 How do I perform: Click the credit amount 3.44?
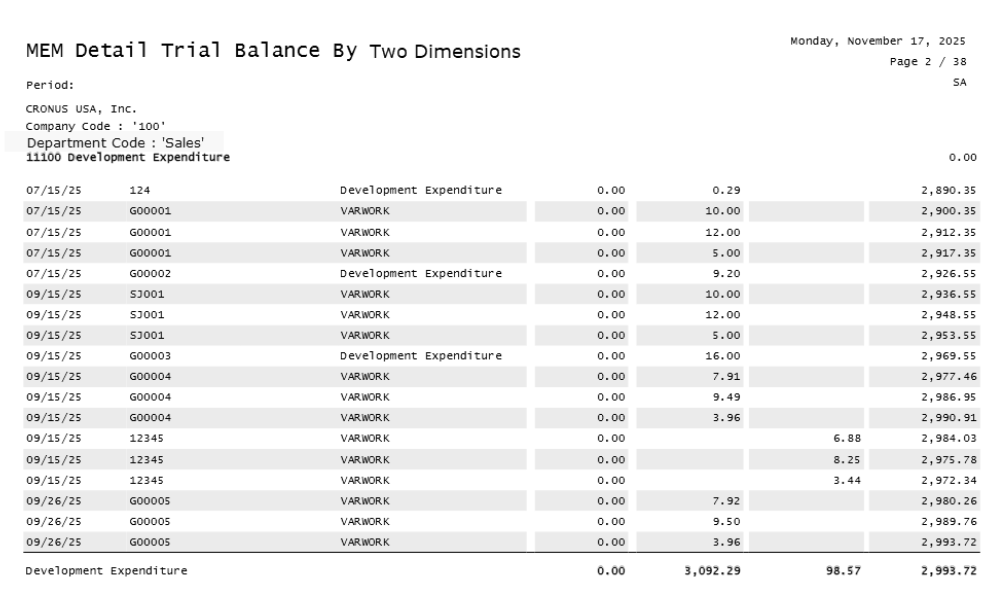click(847, 481)
